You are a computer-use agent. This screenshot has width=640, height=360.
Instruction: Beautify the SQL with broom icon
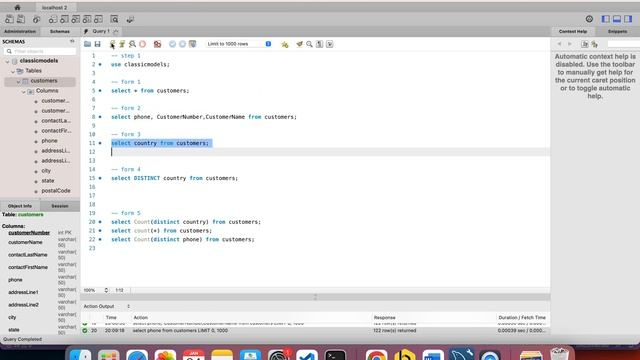300,44
